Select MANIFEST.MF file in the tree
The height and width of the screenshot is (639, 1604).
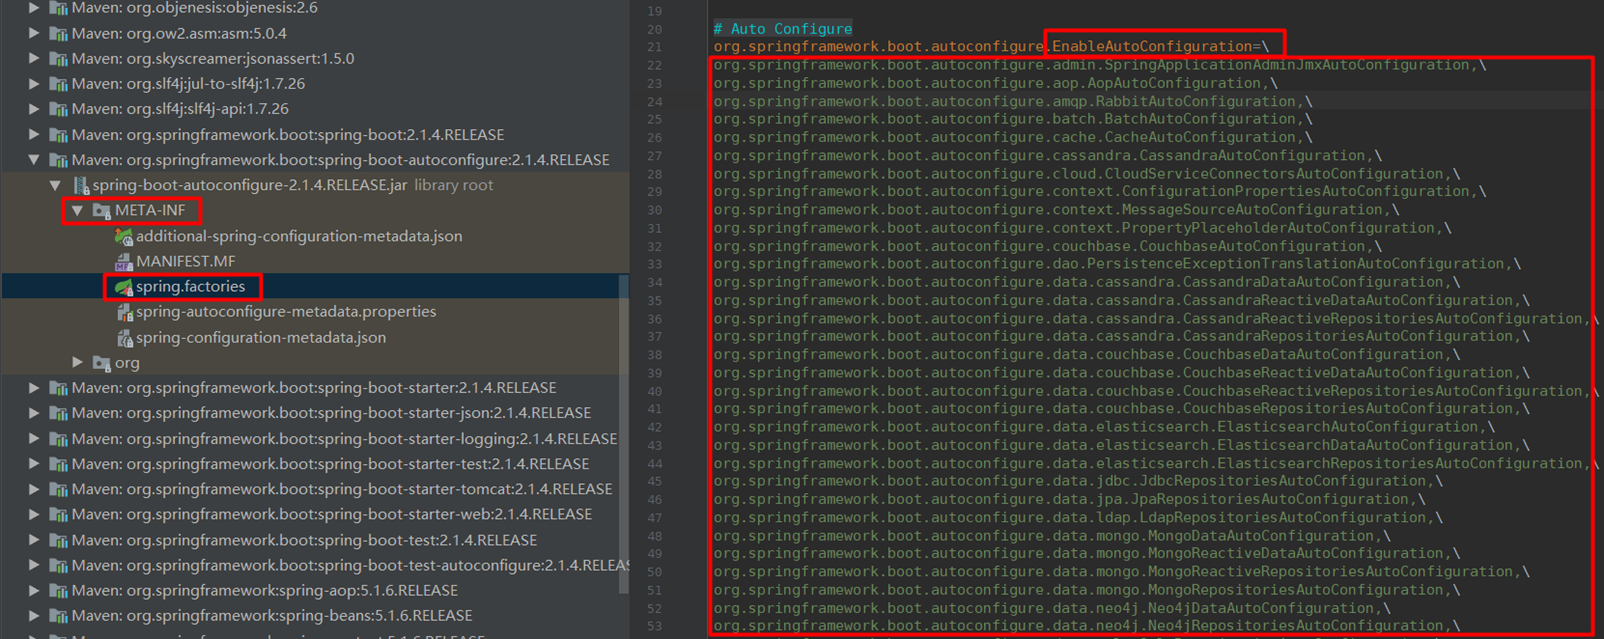pos(186,262)
